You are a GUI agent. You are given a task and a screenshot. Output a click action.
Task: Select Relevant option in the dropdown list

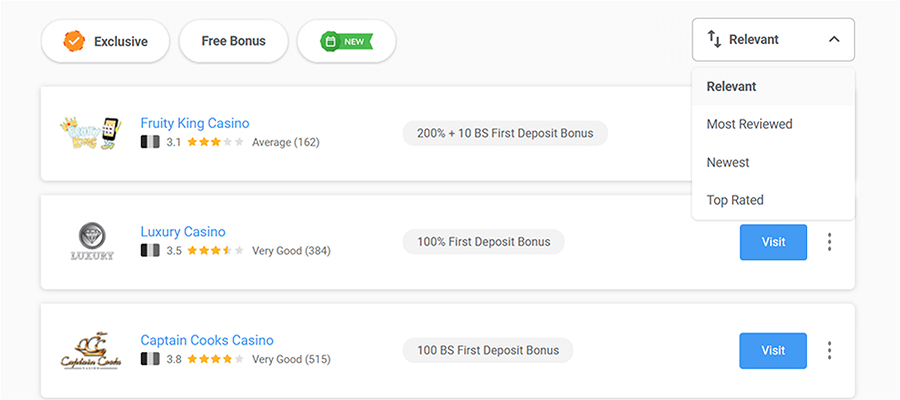coord(732,86)
